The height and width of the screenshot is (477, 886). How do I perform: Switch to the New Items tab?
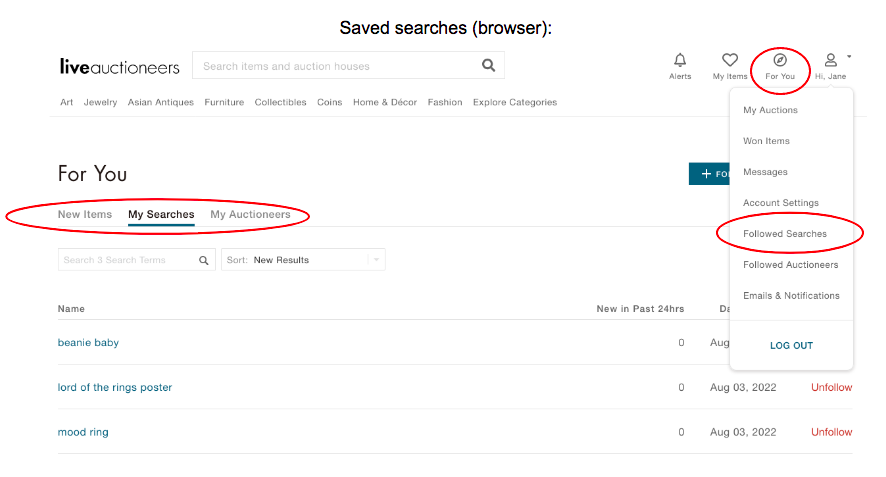point(85,215)
